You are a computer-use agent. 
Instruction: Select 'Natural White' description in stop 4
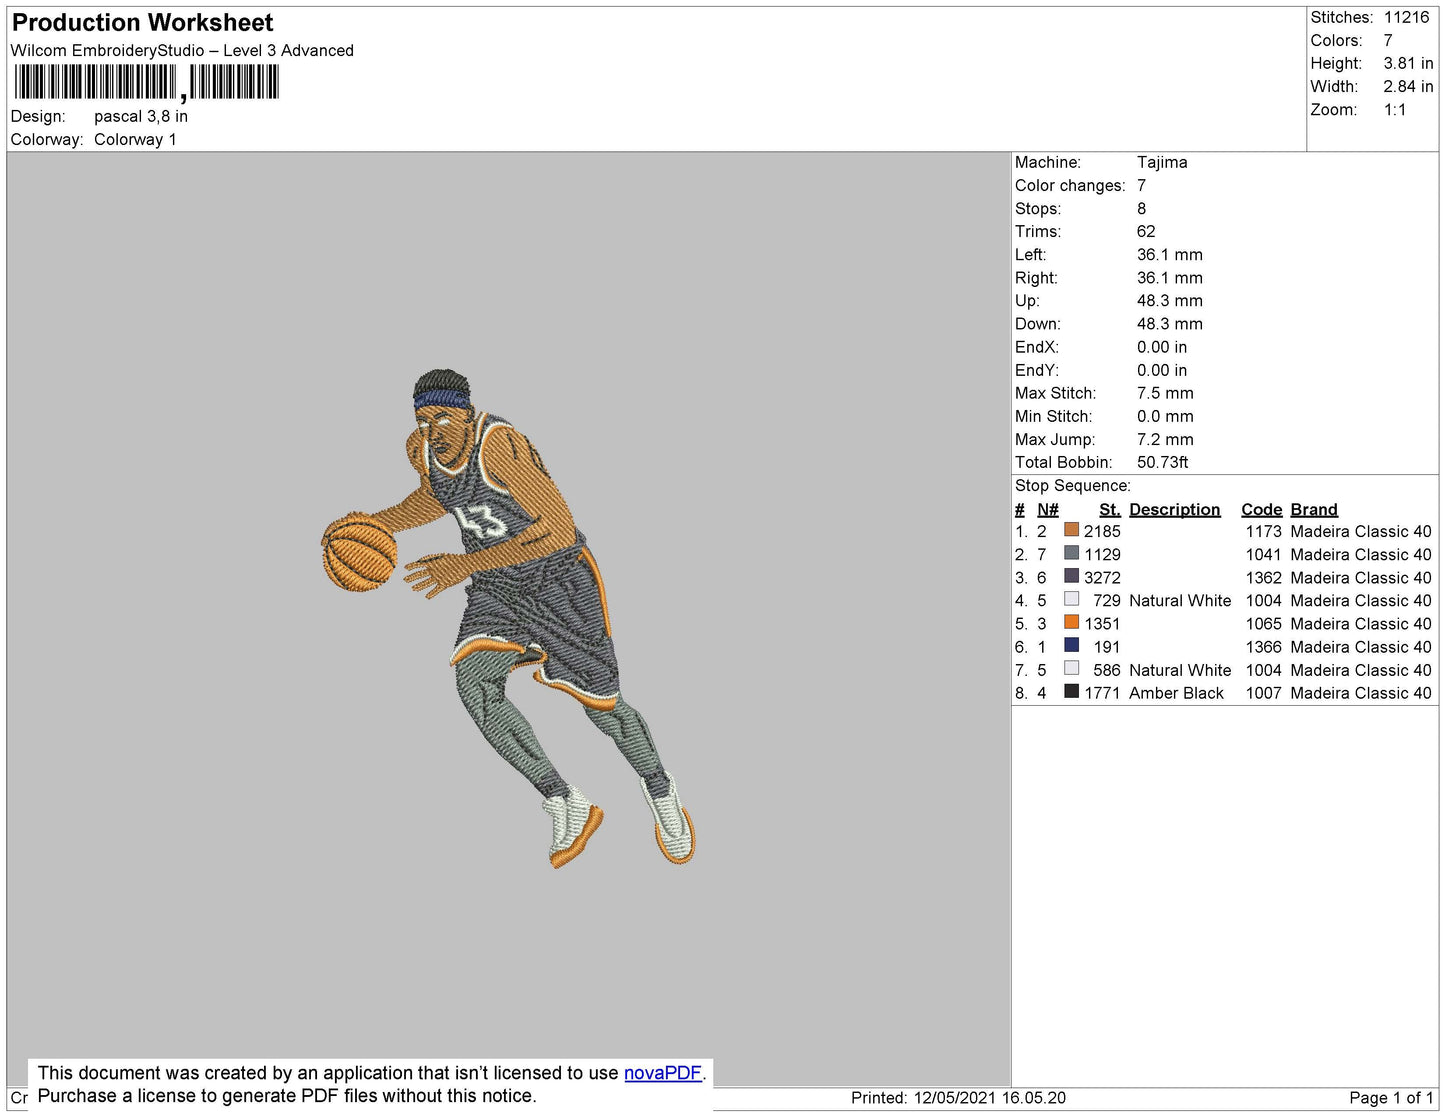click(x=1180, y=600)
